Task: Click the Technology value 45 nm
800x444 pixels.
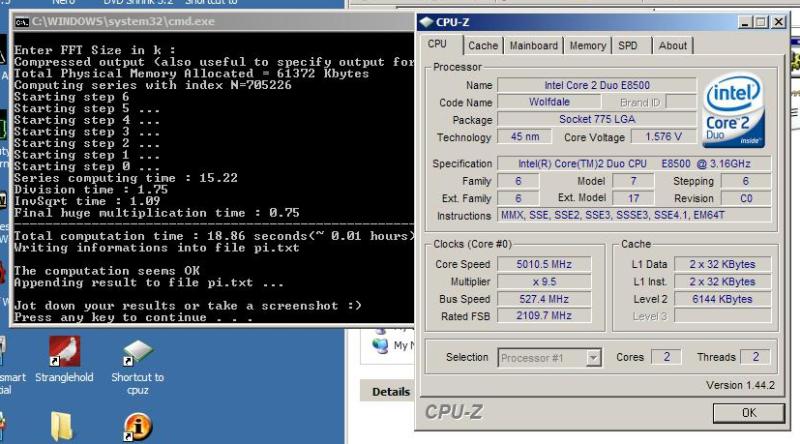Action: [524, 137]
